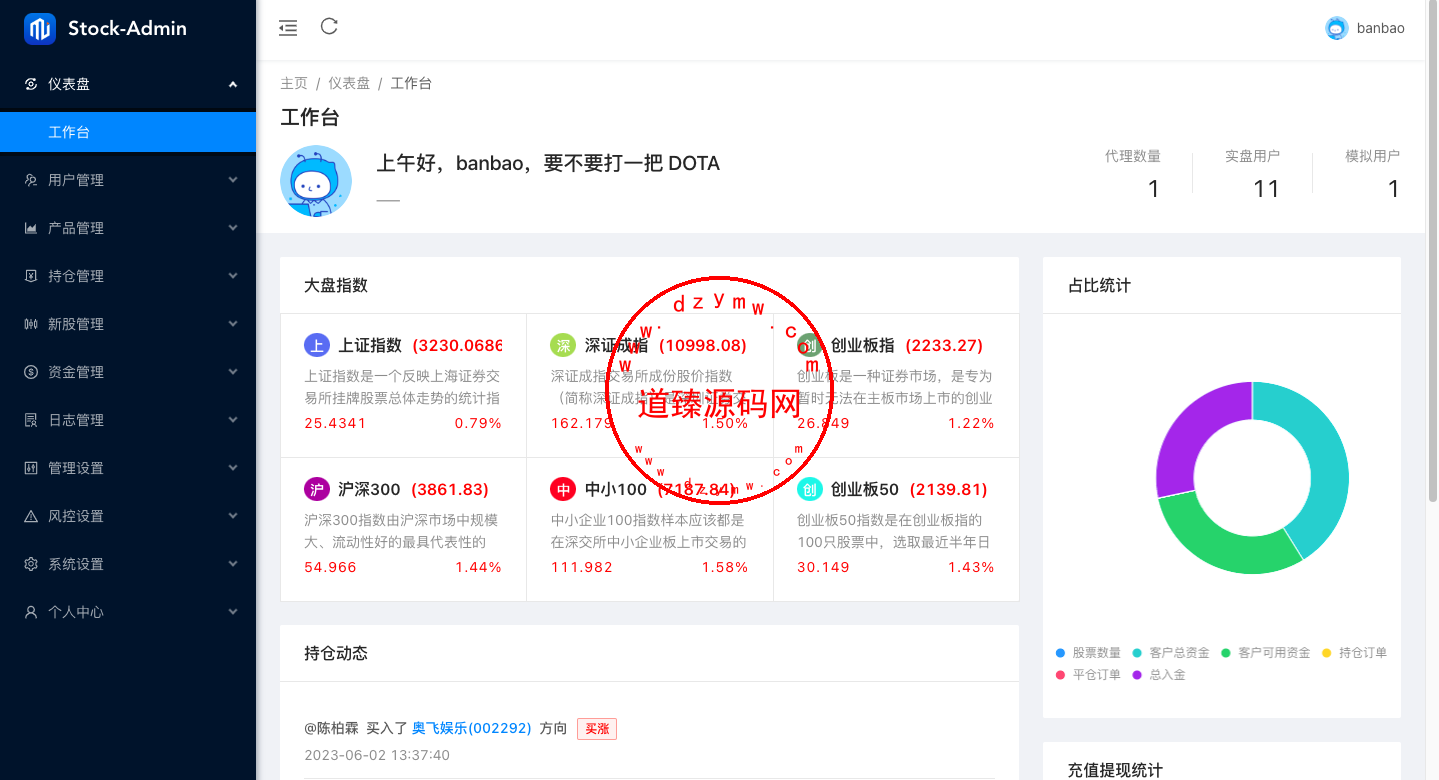The image size is (1439, 780).
Task: Click the 沪 badge of 沪深300
Action: point(317,489)
